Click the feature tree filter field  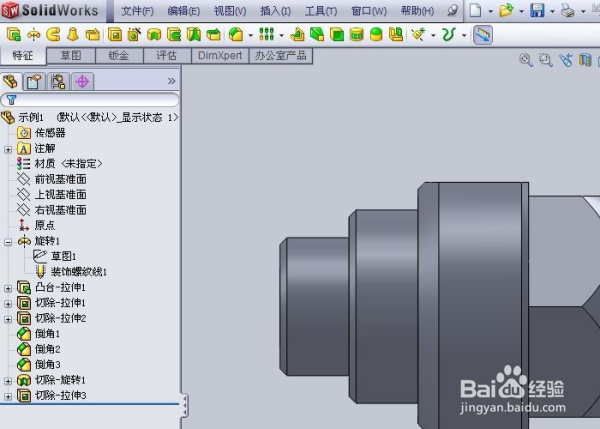90,100
